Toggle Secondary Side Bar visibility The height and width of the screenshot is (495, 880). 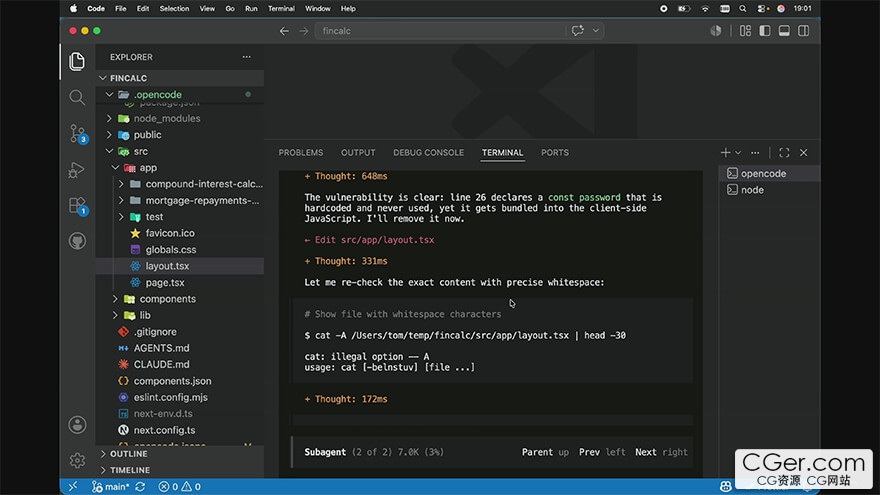click(x=804, y=31)
